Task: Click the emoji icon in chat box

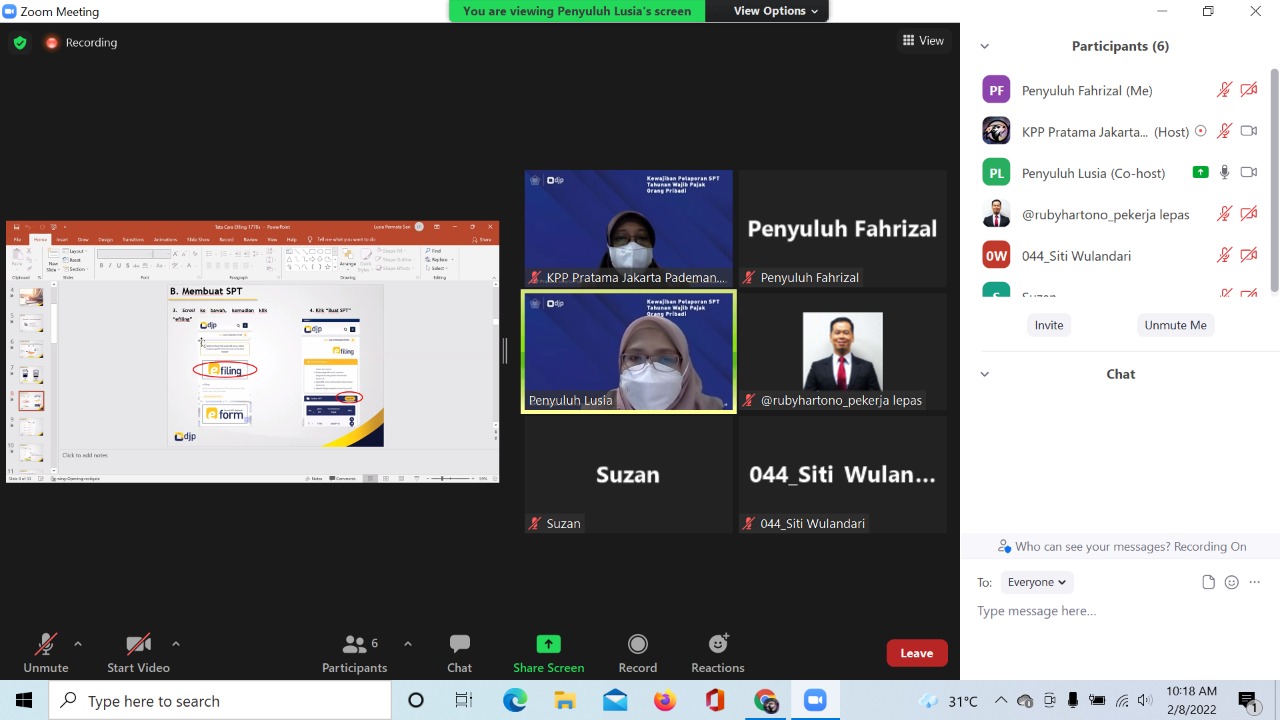Action: click(x=1231, y=582)
